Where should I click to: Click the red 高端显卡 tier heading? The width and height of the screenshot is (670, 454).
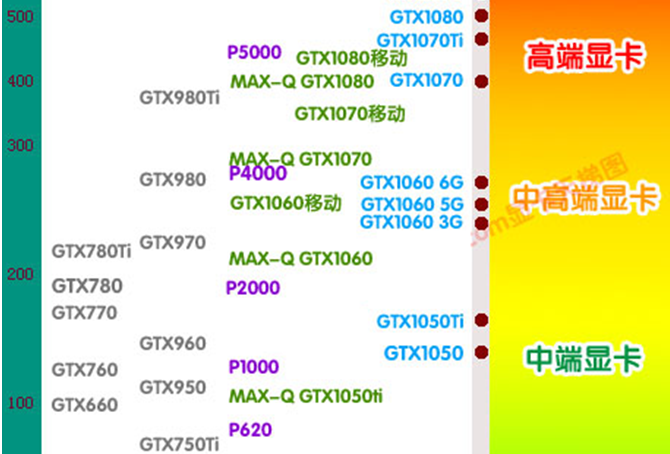(584, 57)
